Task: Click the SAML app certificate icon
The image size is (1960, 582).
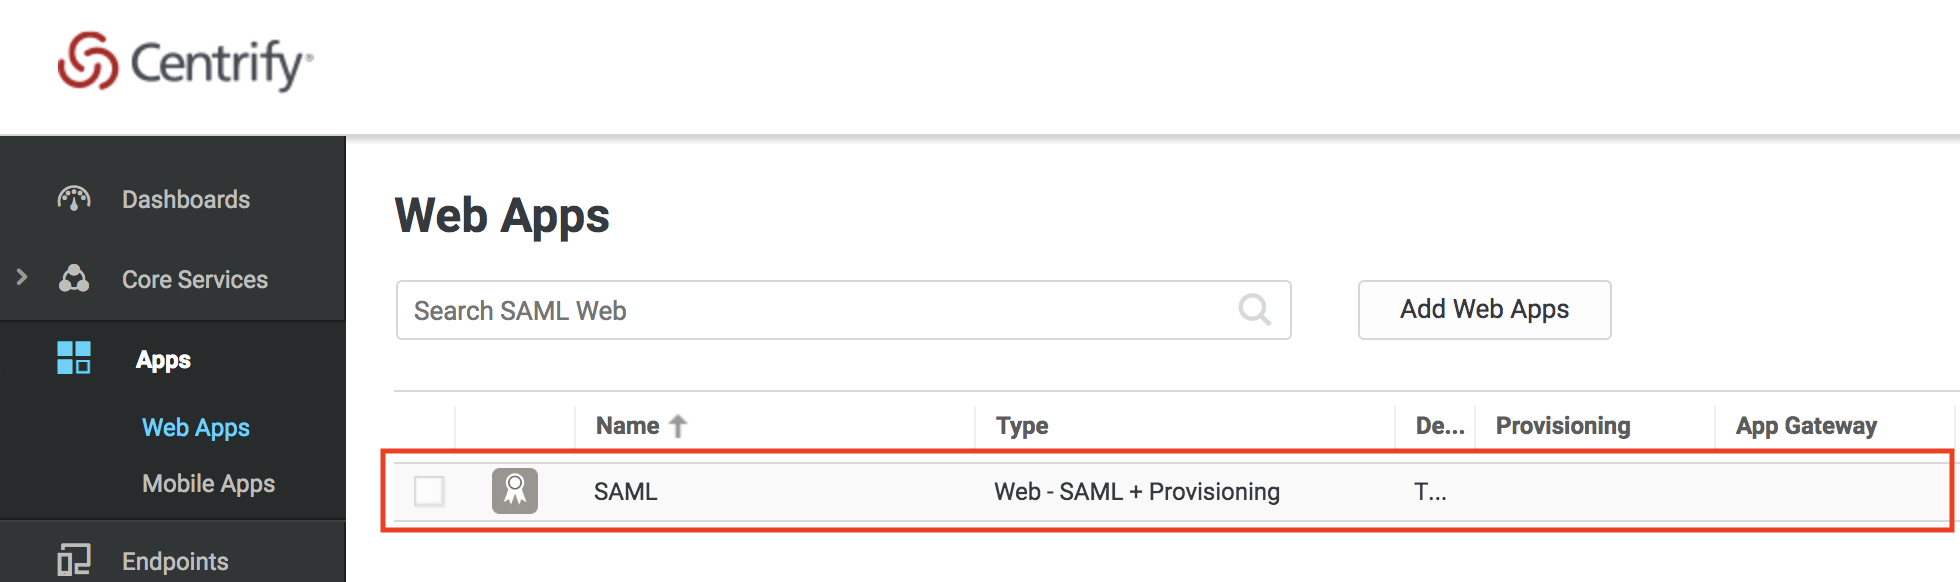Action: (515, 491)
